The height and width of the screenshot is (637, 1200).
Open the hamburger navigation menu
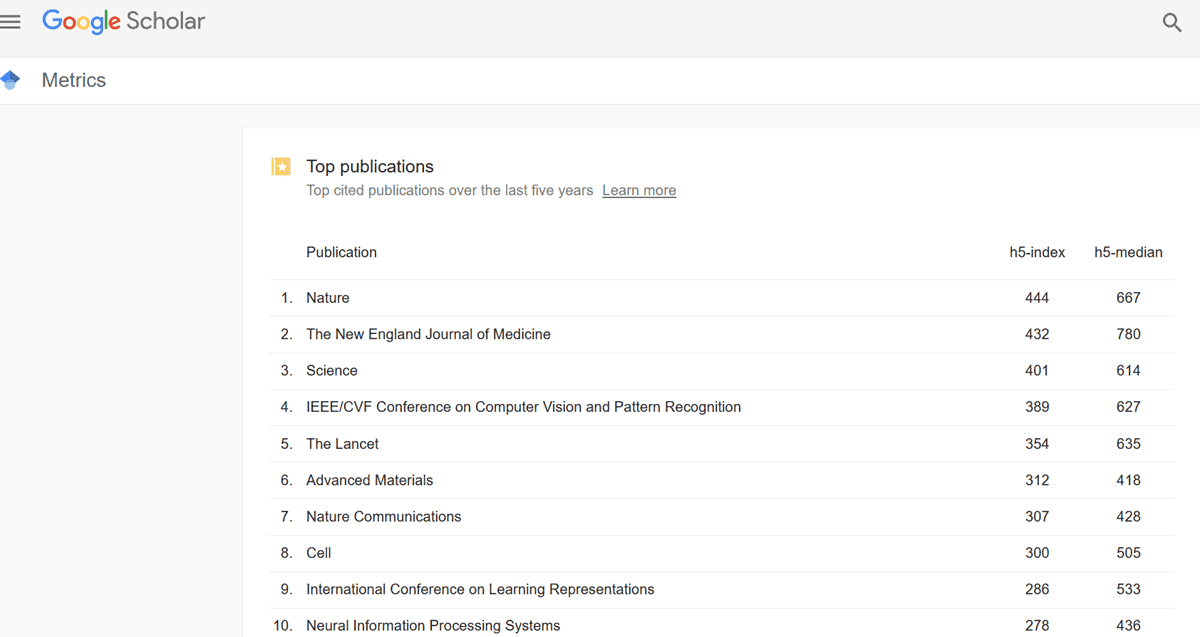[11, 21]
